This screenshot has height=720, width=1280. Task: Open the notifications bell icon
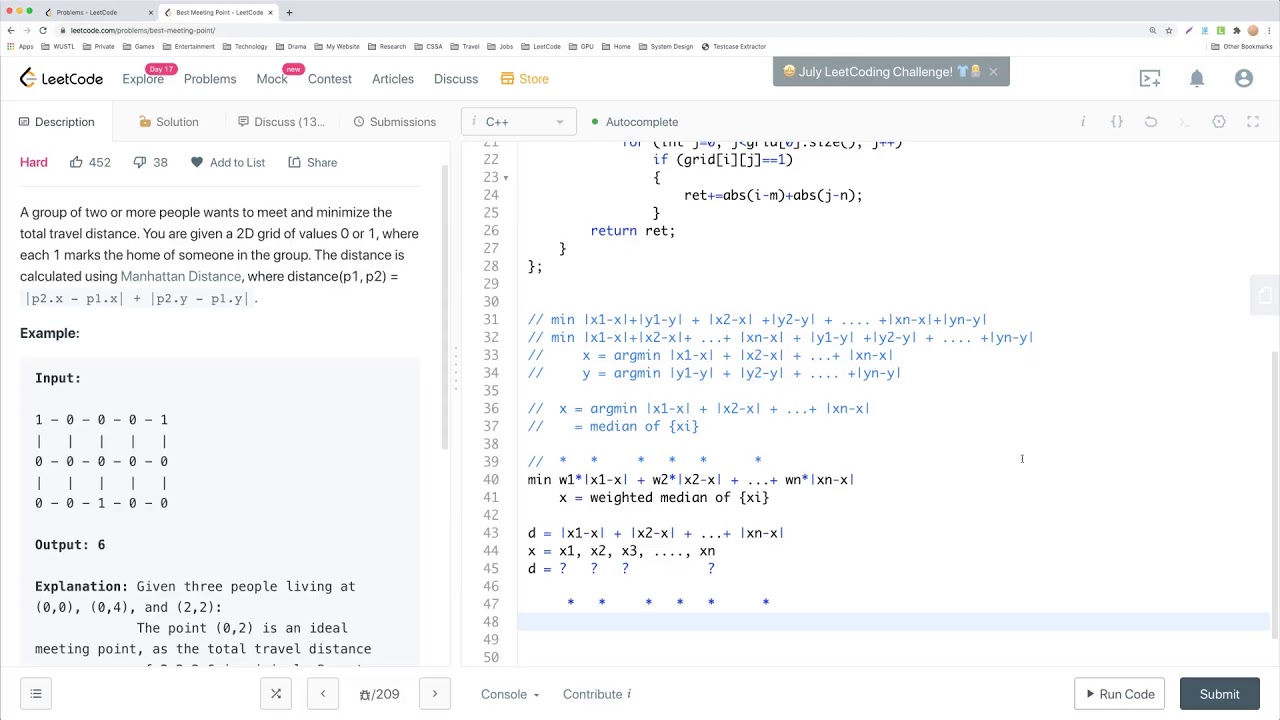[1197, 79]
